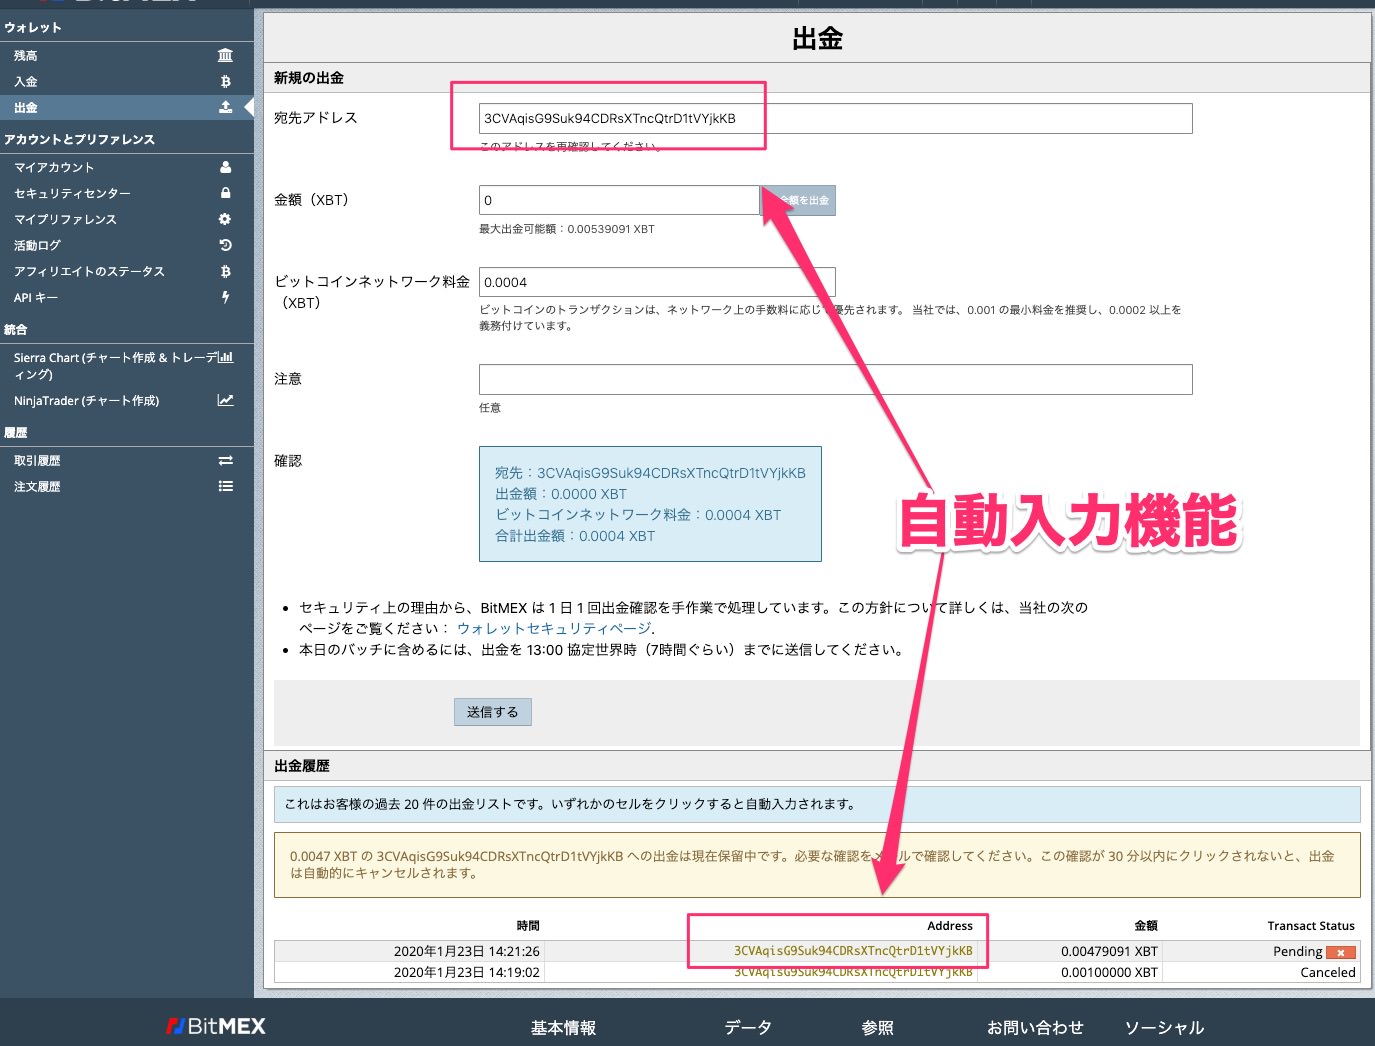Click the lightning icon beside API キー
1375x1046 pixels.
(x=225, y=298)
